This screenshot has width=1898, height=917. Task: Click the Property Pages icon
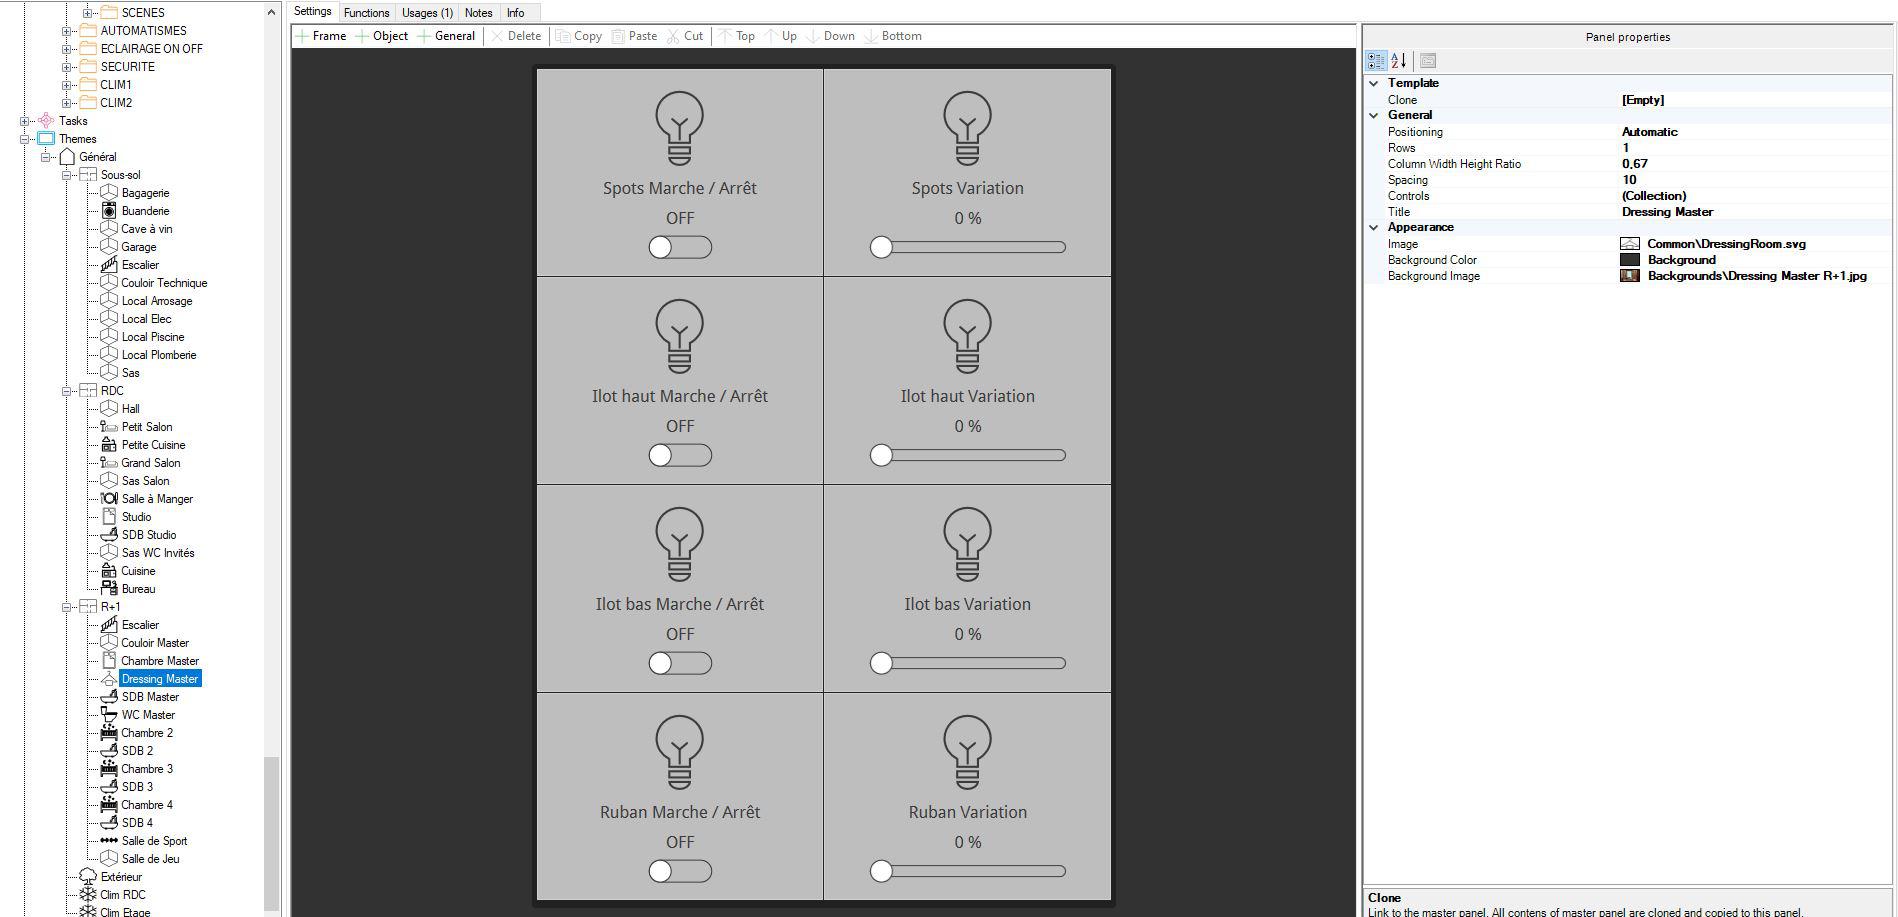point(1428,61)
